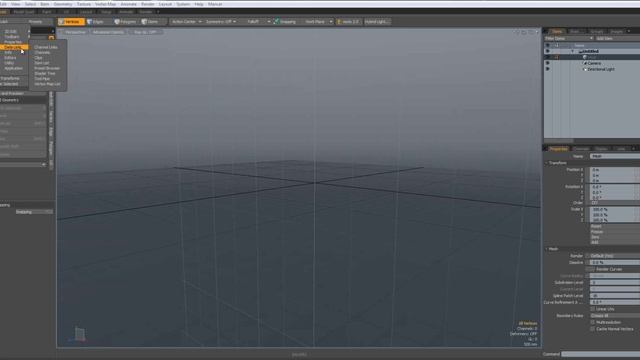This screenshot has height=360, width=640.
Task: Select Vertices selection mode
Action: (x=71, y=22)
